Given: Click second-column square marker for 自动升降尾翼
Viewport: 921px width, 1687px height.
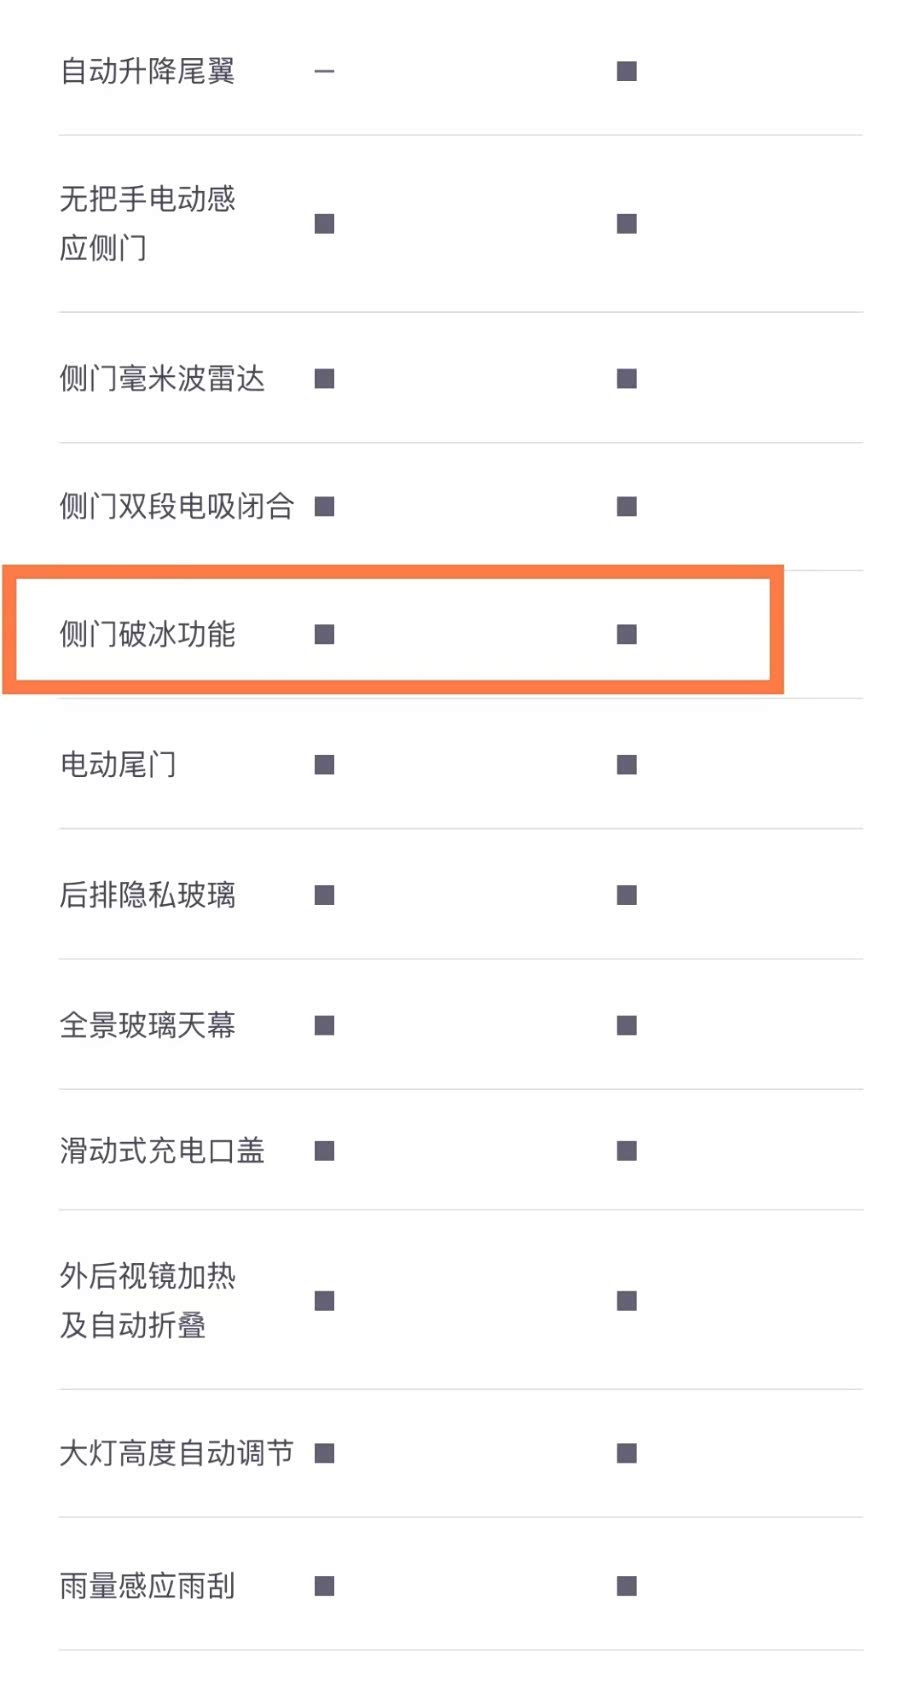Looking at the screenshot, I should 627,72.
